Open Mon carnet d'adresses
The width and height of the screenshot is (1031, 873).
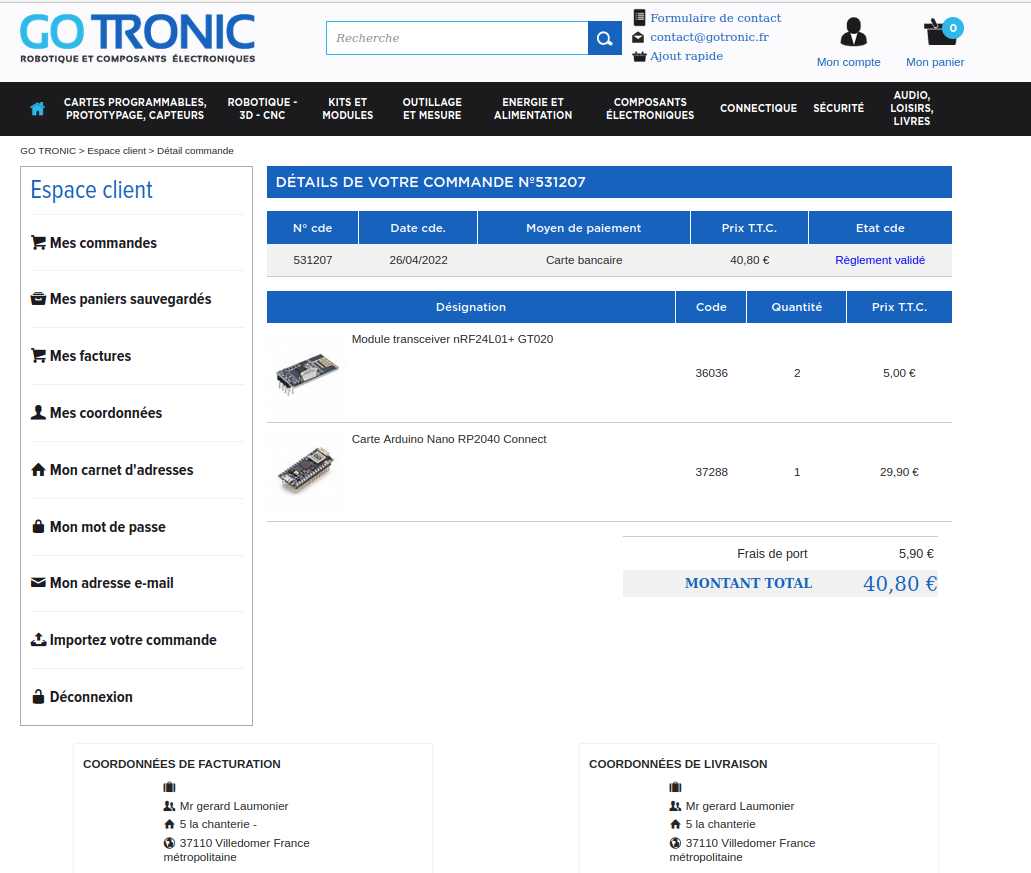pos(121,470)
